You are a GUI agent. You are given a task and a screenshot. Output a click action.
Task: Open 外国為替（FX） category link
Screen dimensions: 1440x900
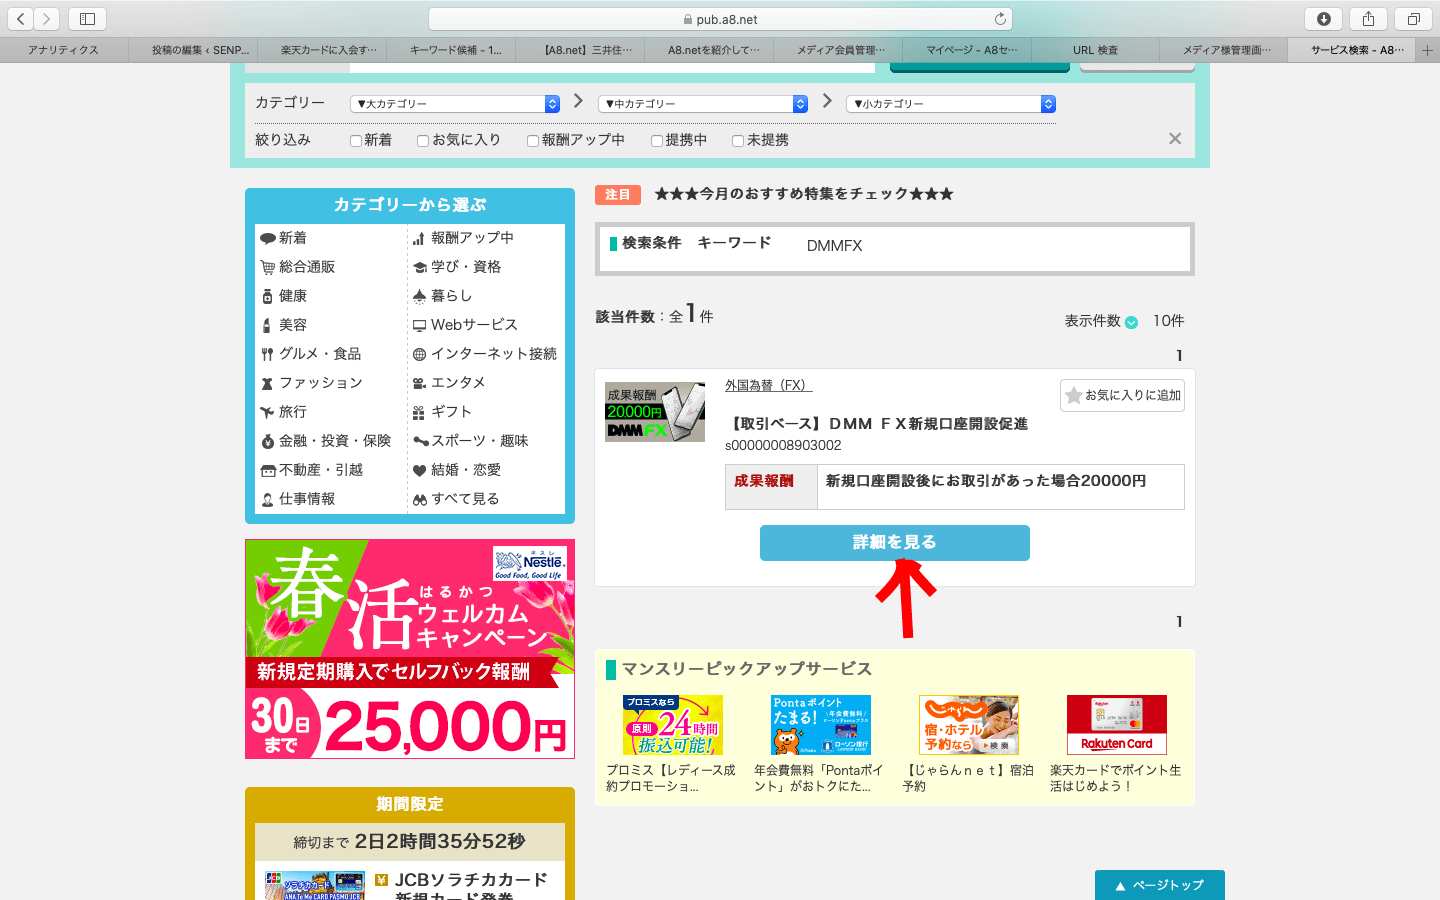pos(769,385)
